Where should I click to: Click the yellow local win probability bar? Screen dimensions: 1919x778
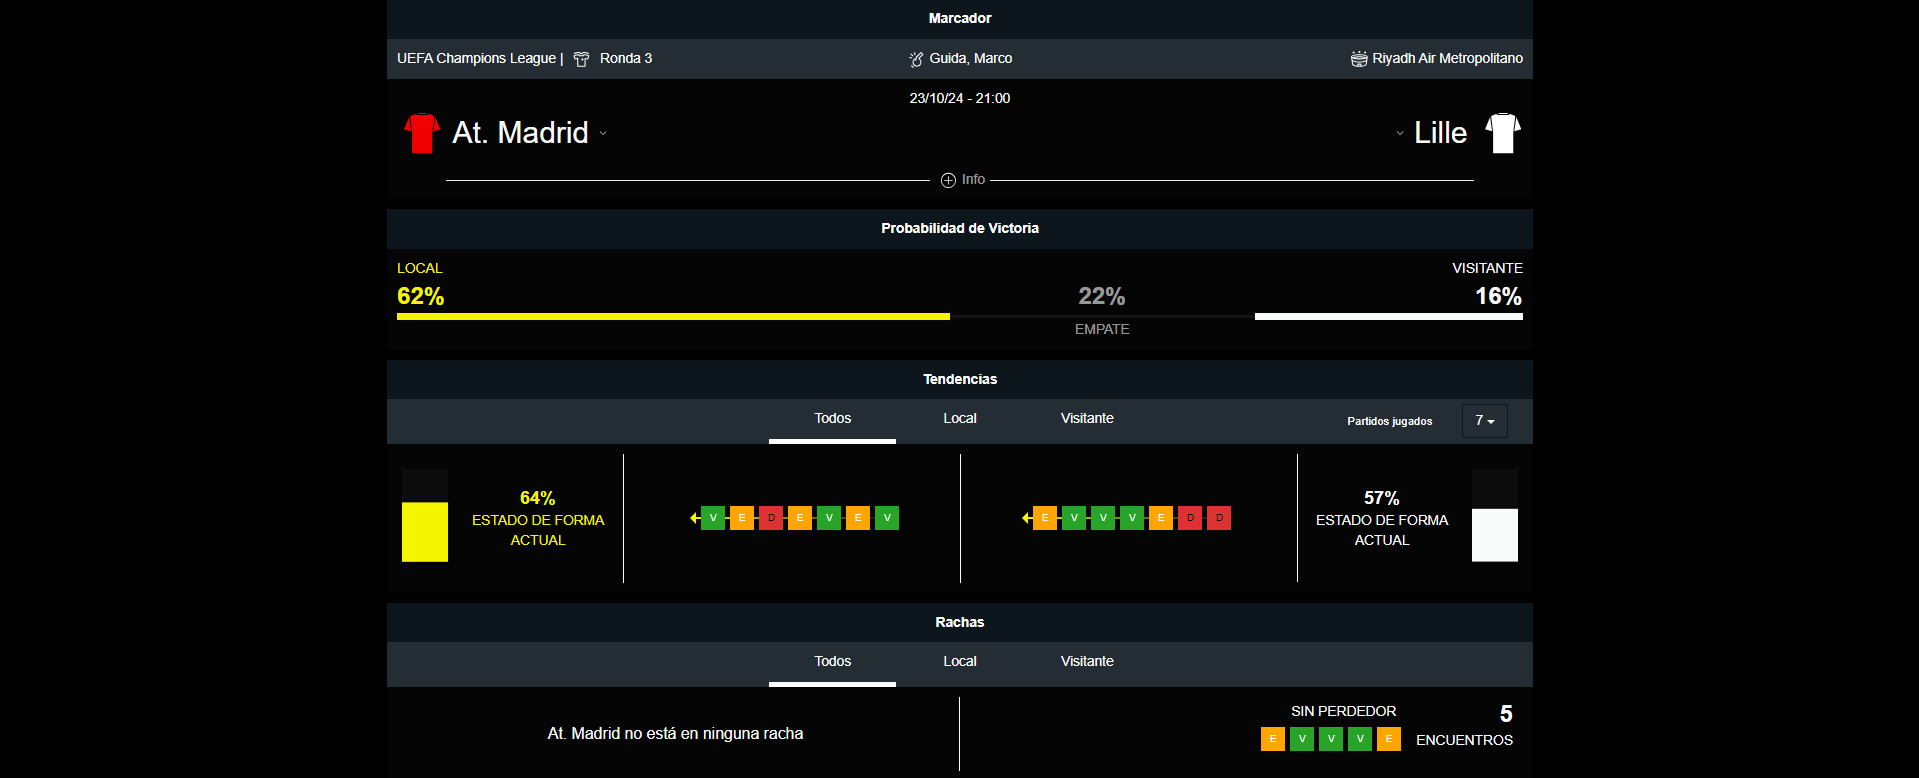coord(672,316)
